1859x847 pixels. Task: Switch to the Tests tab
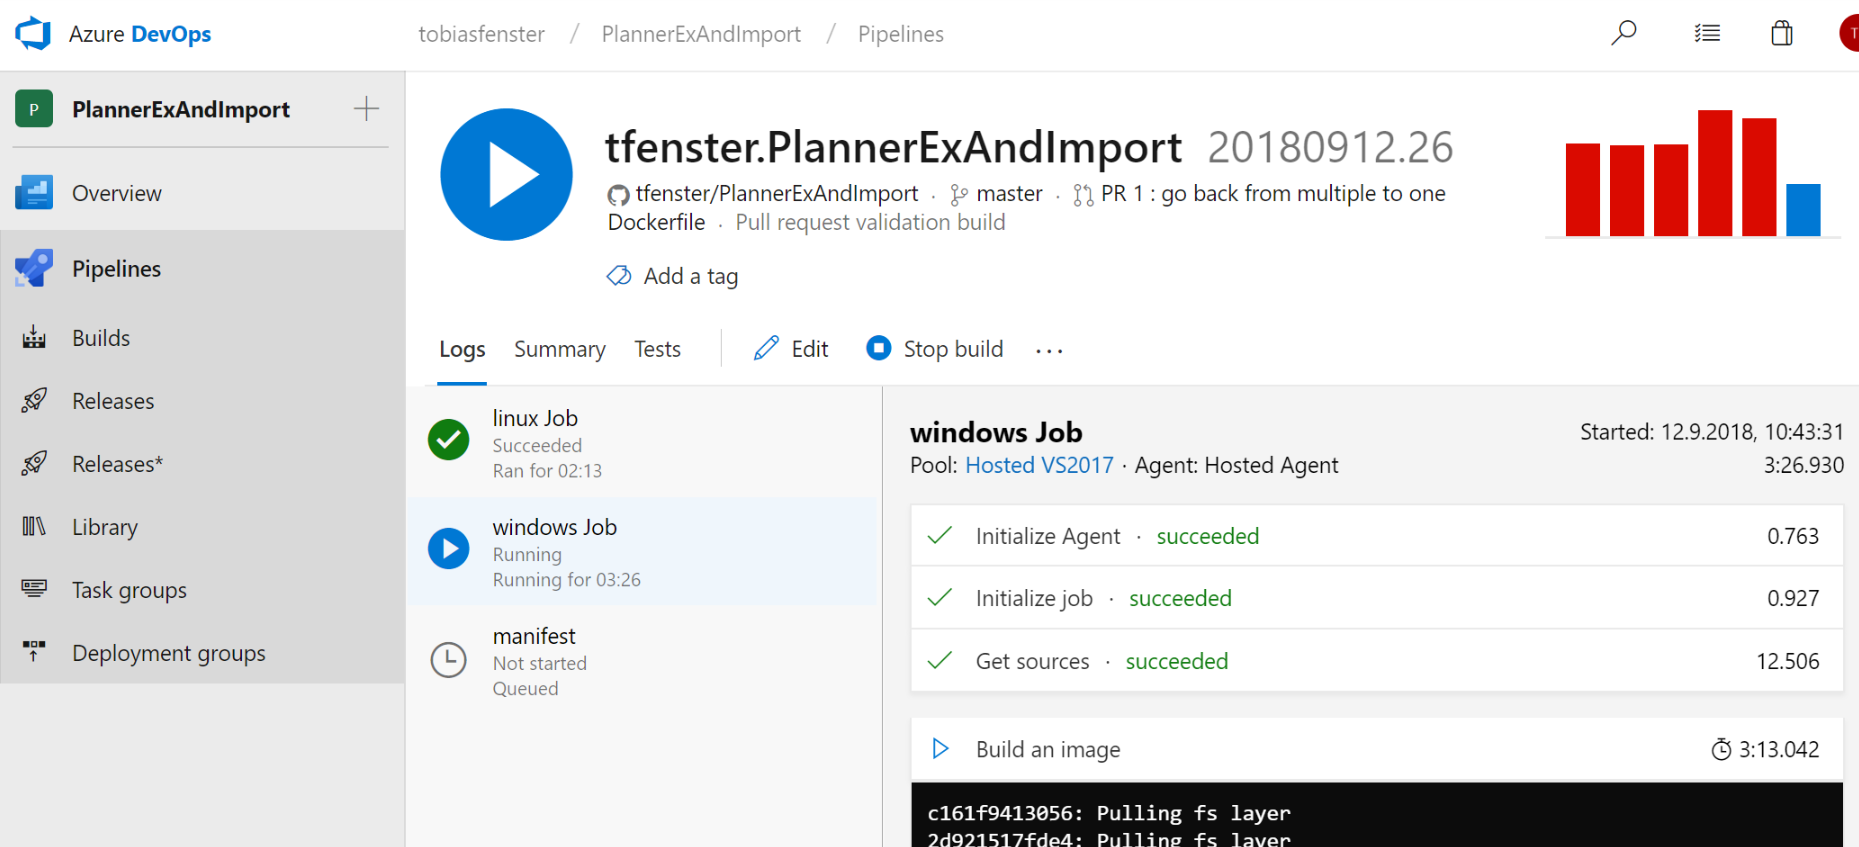pos(657,349)
